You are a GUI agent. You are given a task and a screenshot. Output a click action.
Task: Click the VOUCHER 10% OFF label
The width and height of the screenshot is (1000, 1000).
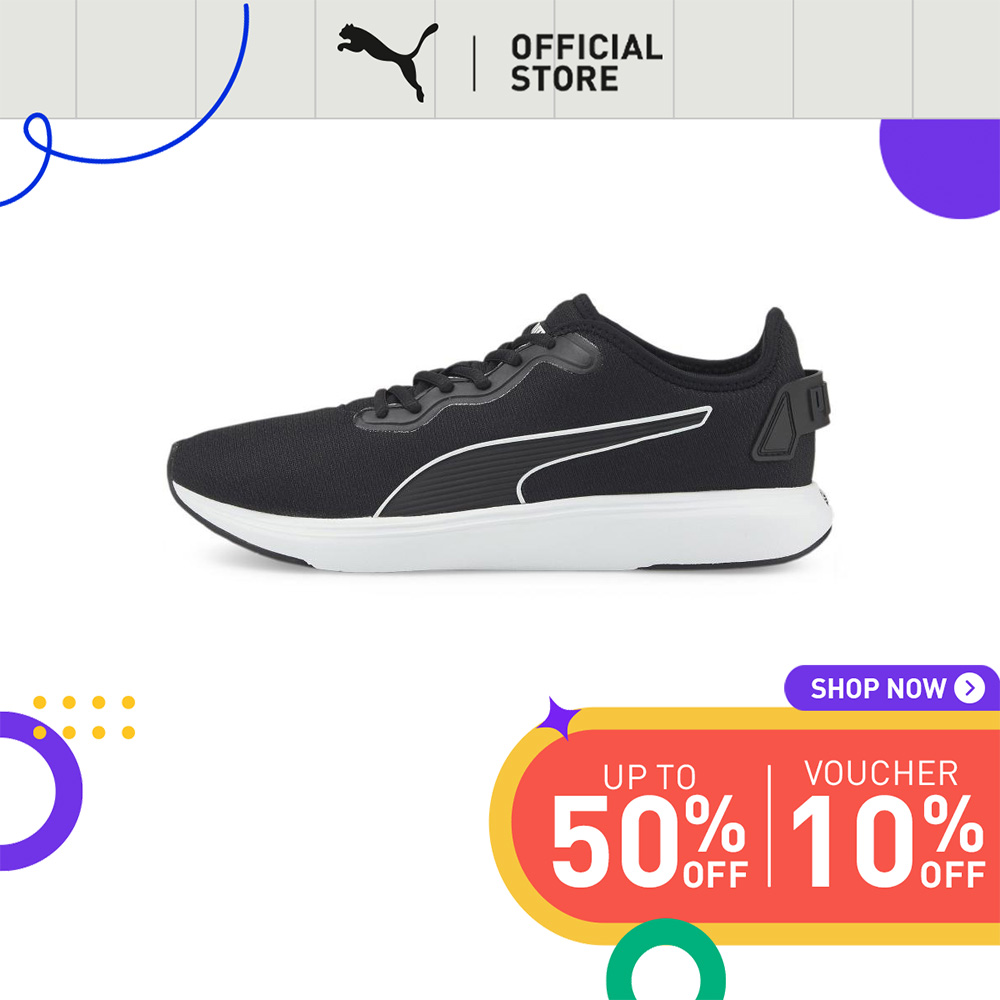click(888, 823)
